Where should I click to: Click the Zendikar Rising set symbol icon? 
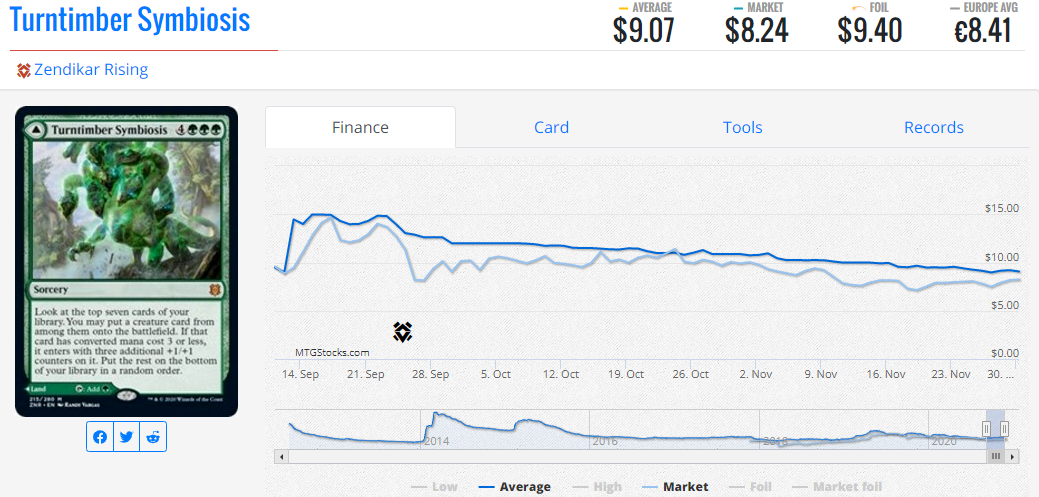[x=24, y=70]
